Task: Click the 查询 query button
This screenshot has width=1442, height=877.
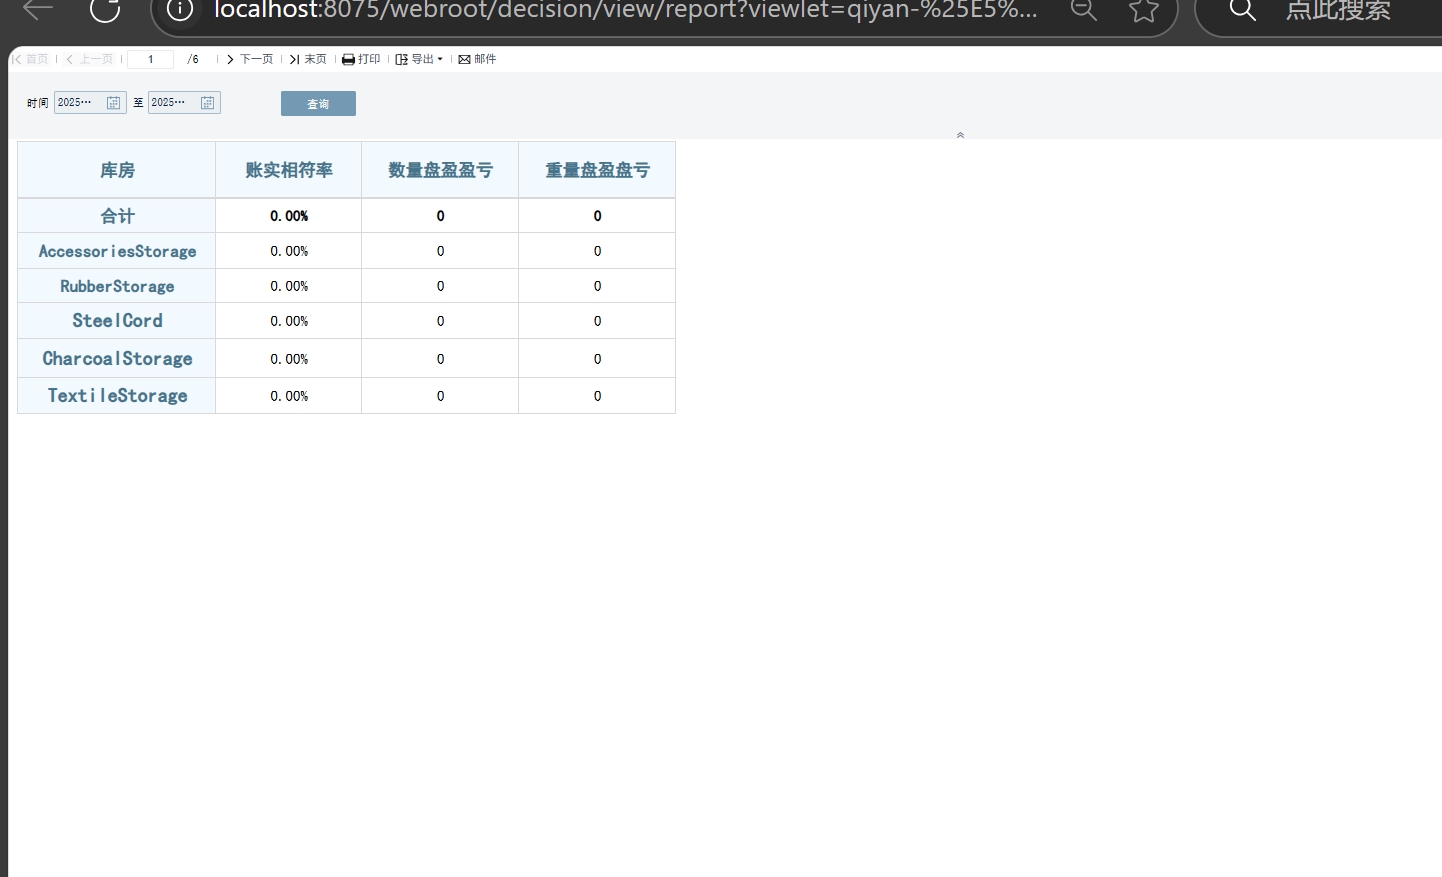Action: [318, 104]
